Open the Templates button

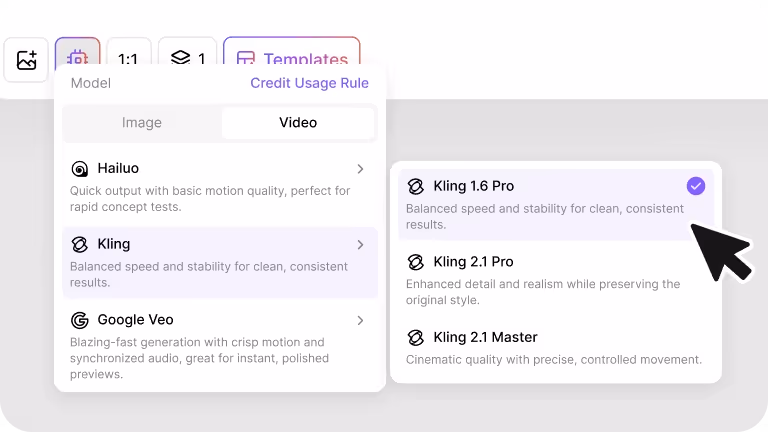[292, 60]
